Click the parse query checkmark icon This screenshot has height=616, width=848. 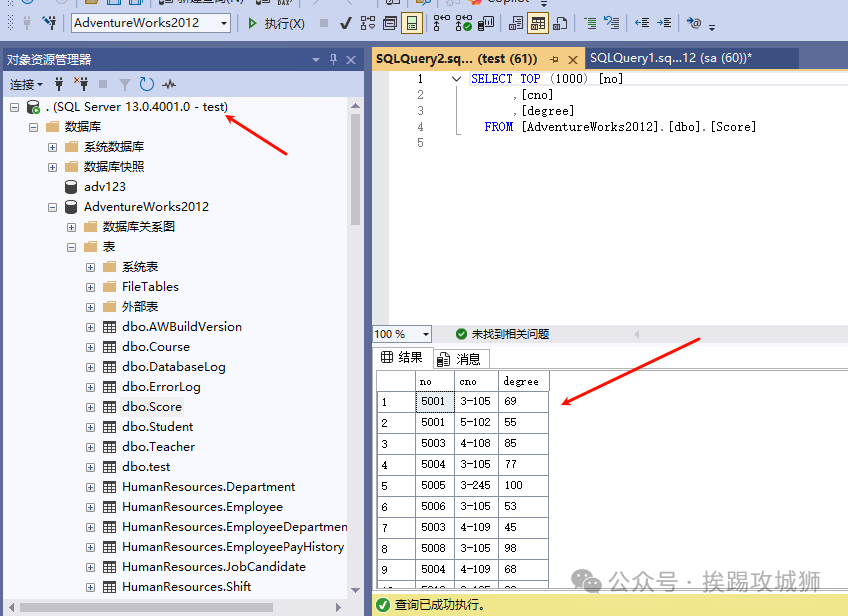[x=346, y=23]
